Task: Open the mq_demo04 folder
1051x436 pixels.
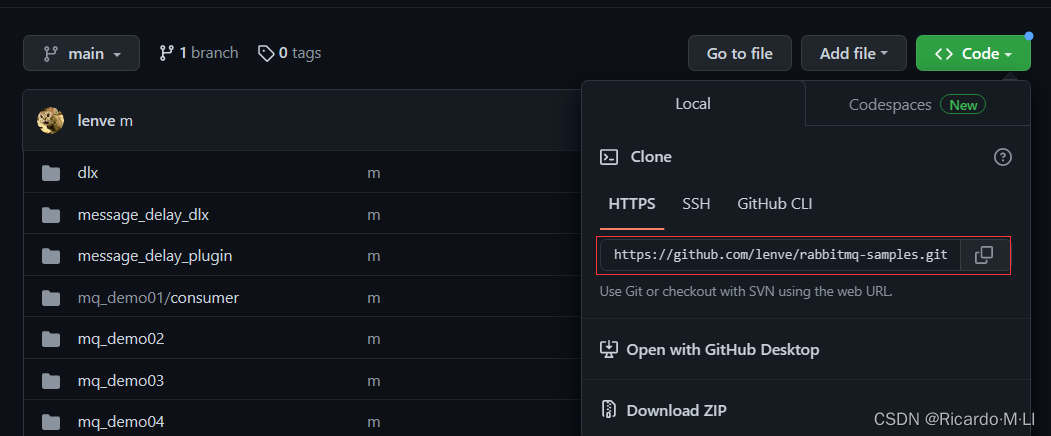Action: pos(121,422)
